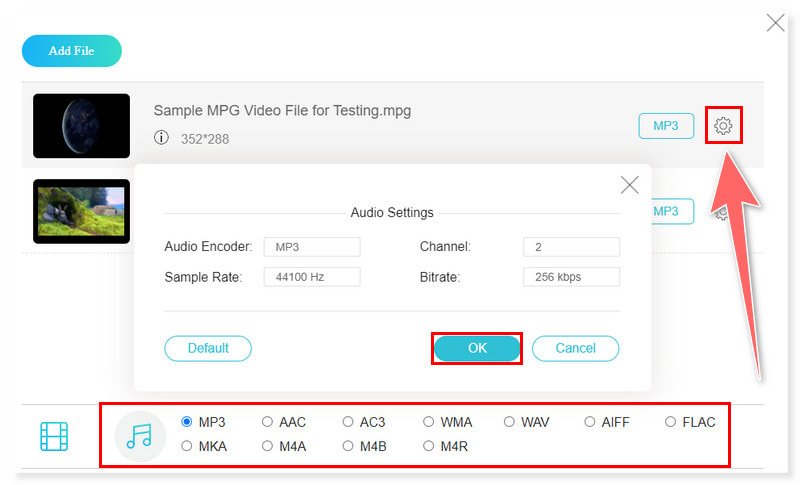Screen dimensions: 800x485
Task: Select the bunny meadow video thumbnail
Action: (82, 211)
